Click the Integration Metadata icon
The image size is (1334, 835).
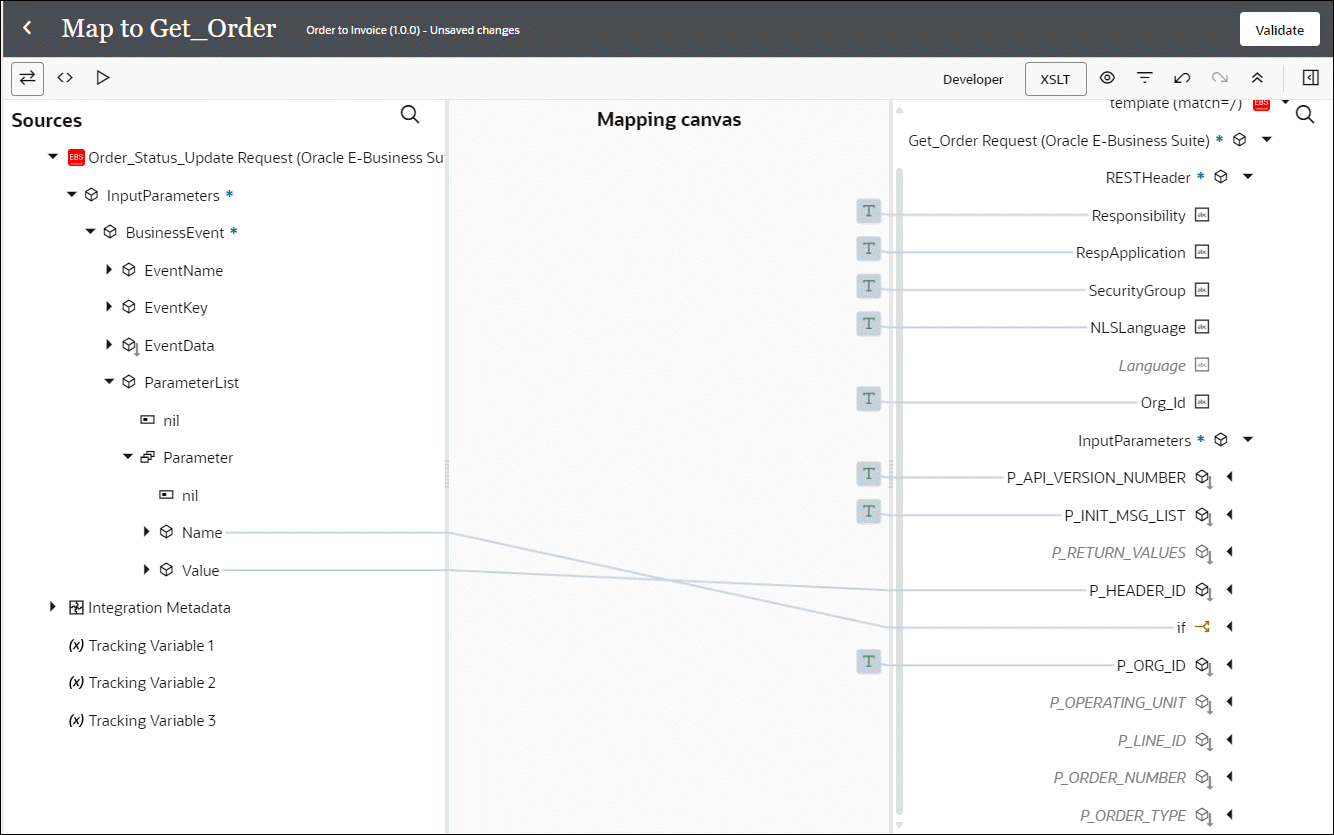[x=76, y=607]
